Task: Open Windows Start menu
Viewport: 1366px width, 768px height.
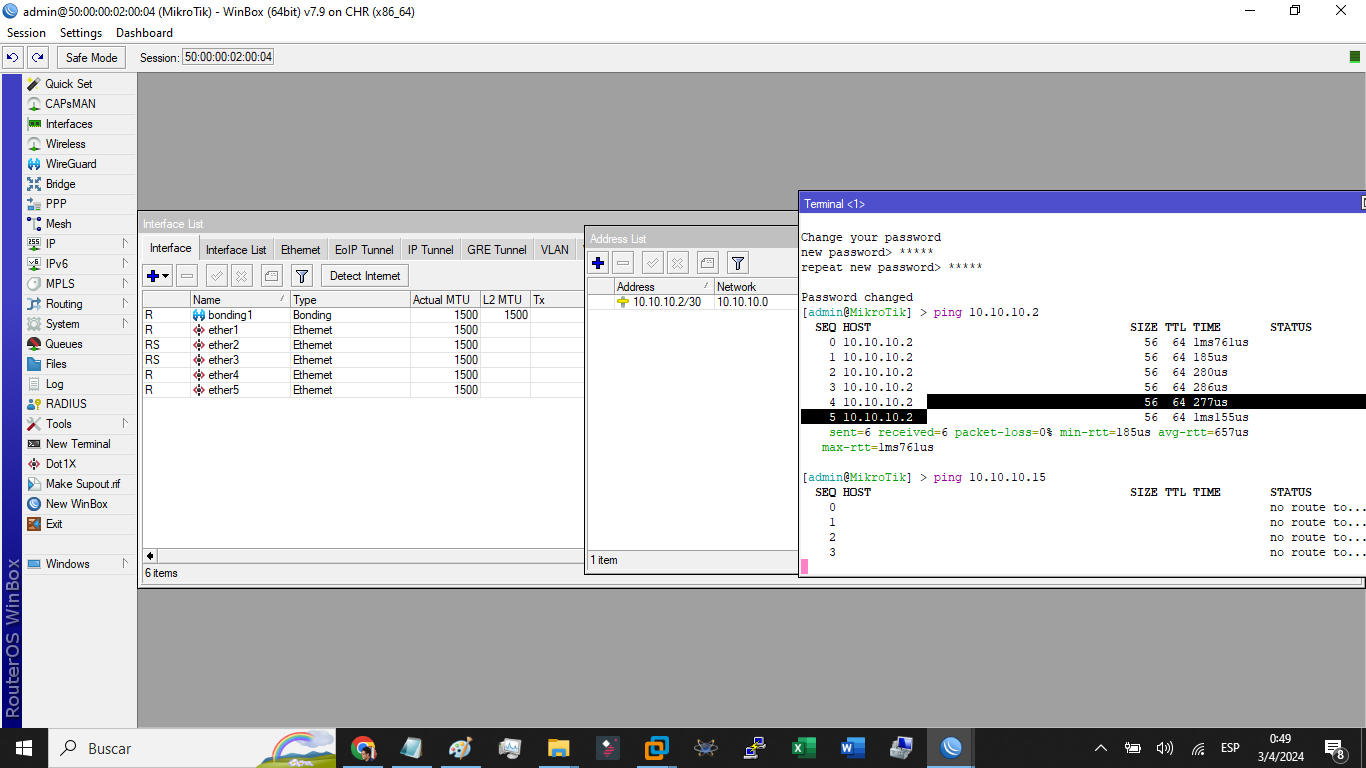Action: pyautogui.click(x=23, y=748)
